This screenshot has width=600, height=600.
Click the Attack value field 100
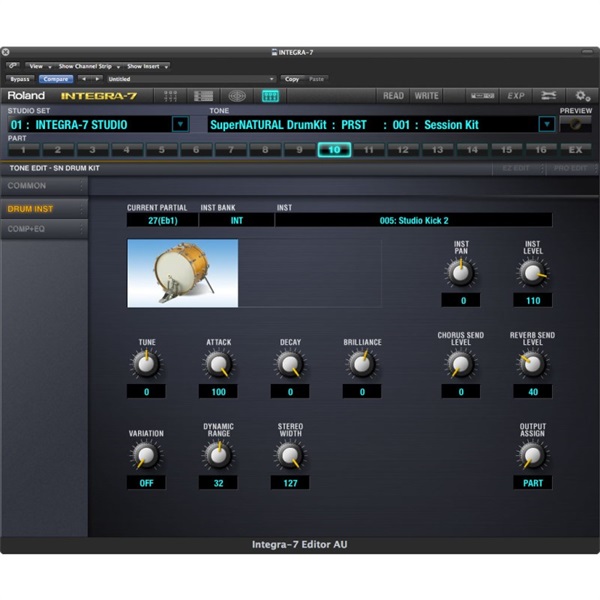click(x=218, y=392)
